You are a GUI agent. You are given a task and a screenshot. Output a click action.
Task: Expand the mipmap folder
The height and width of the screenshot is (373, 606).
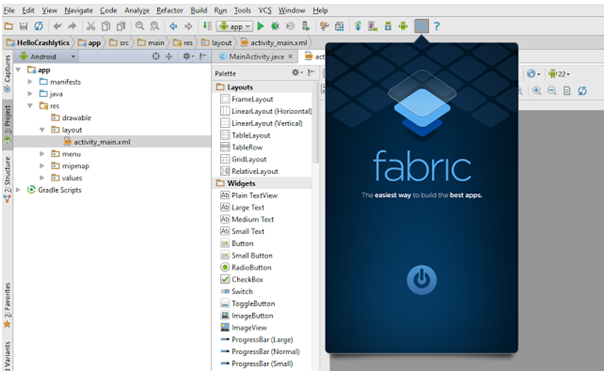(x=42, y=166)
